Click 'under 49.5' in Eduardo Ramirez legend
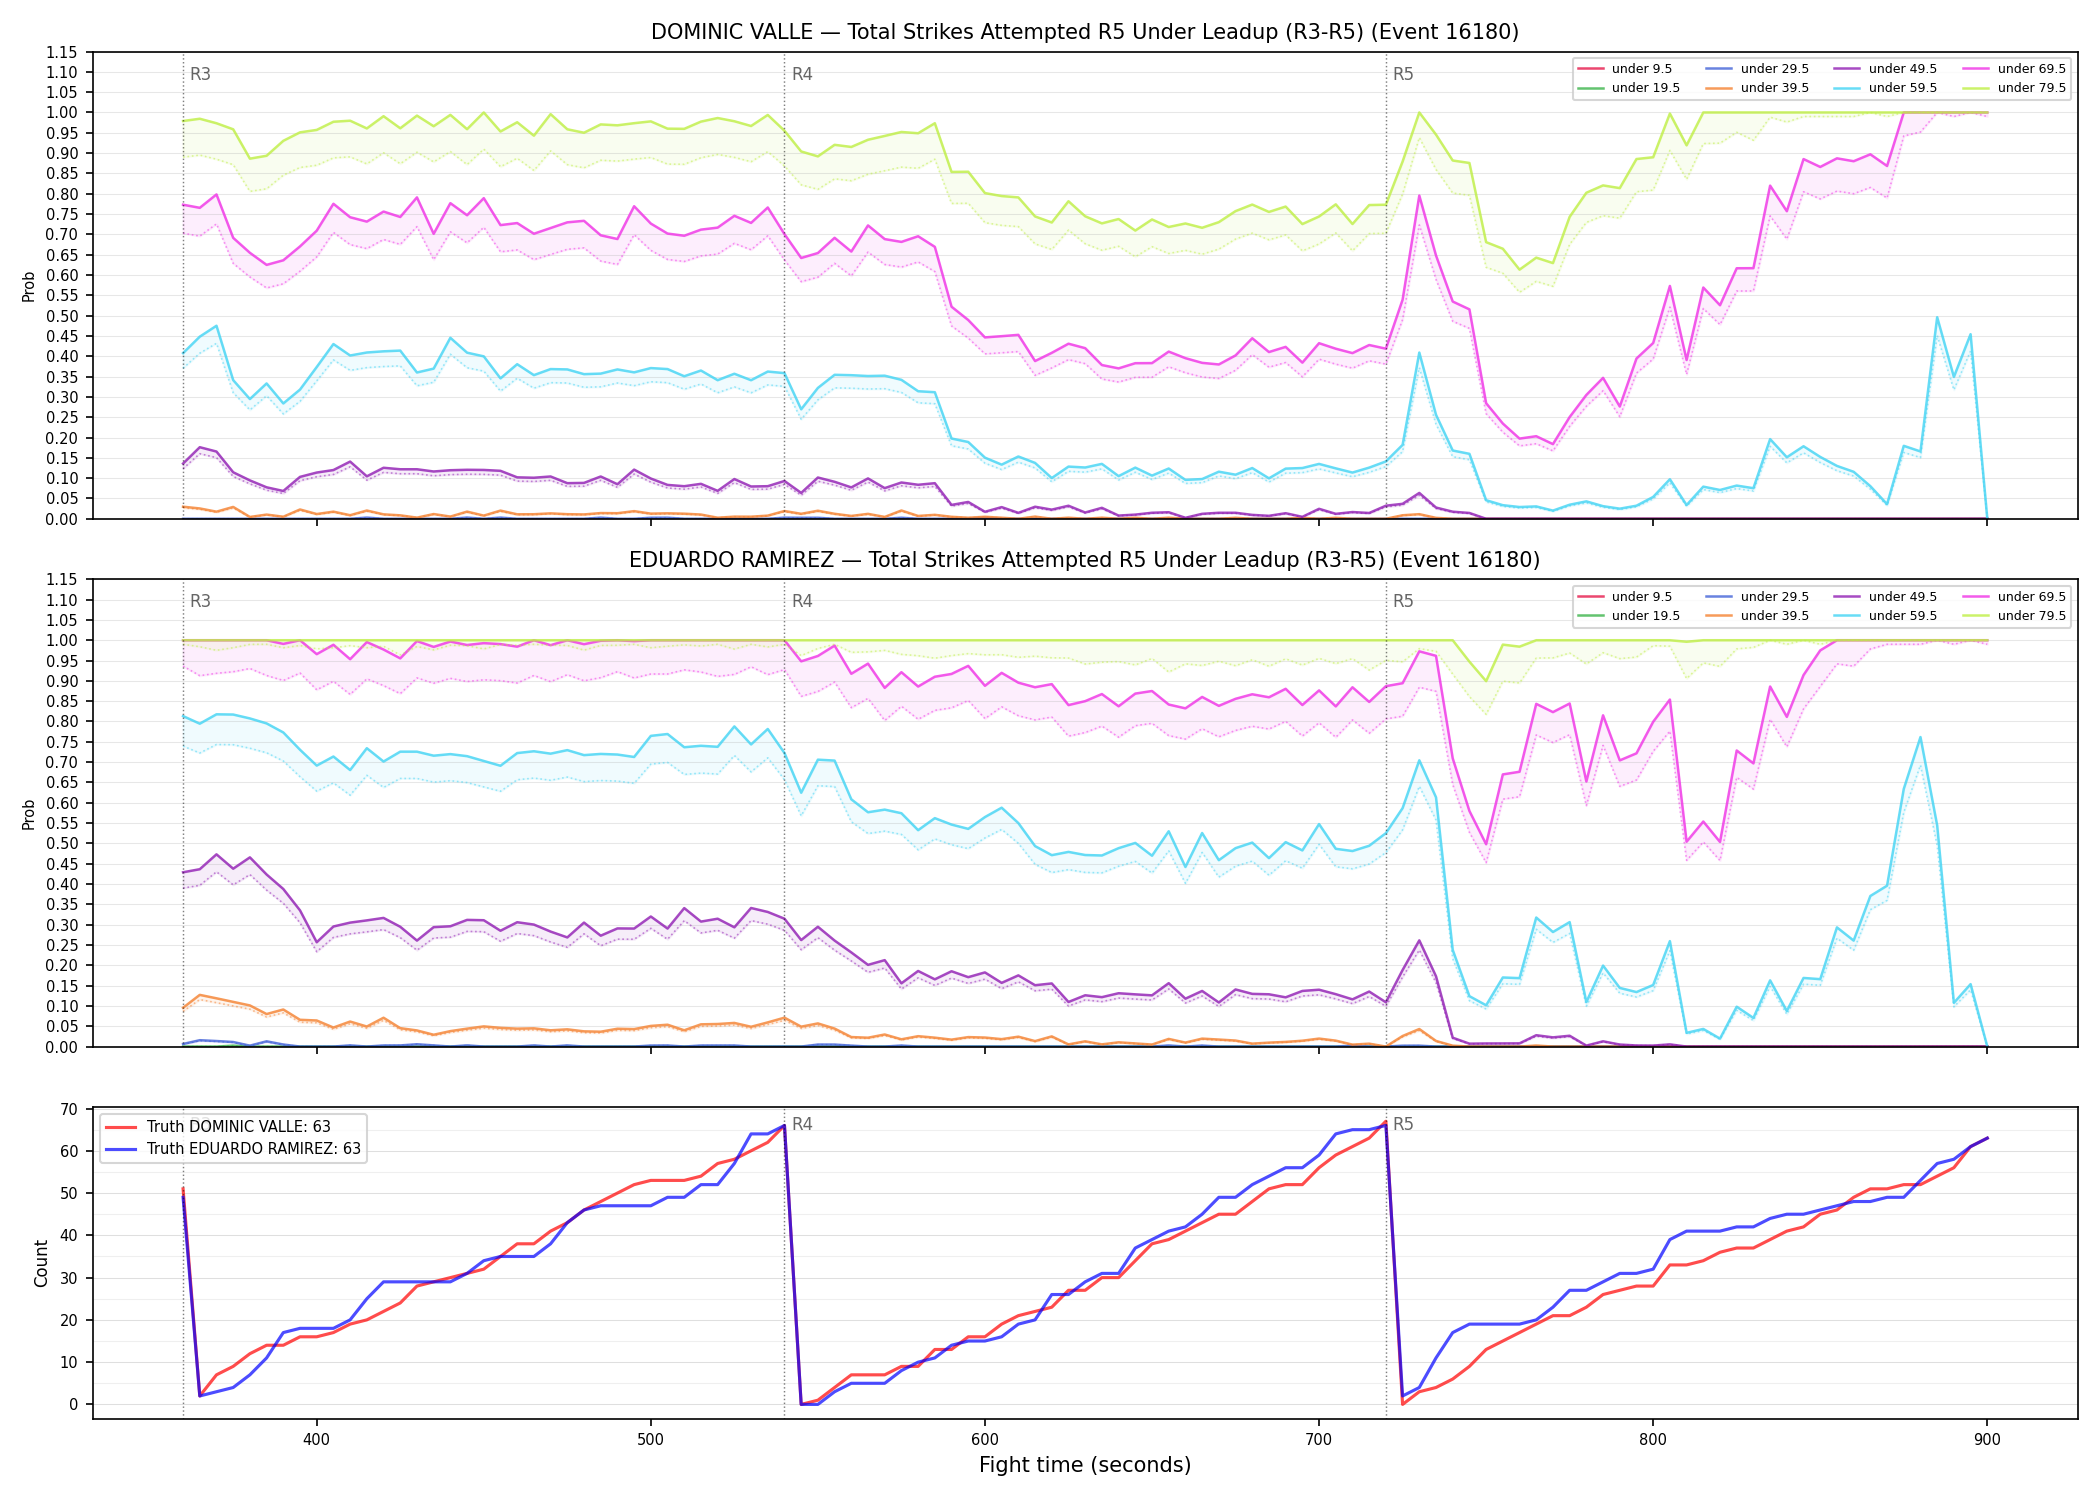The width and height of the screenshot is (2100, 1500). 1903,597
